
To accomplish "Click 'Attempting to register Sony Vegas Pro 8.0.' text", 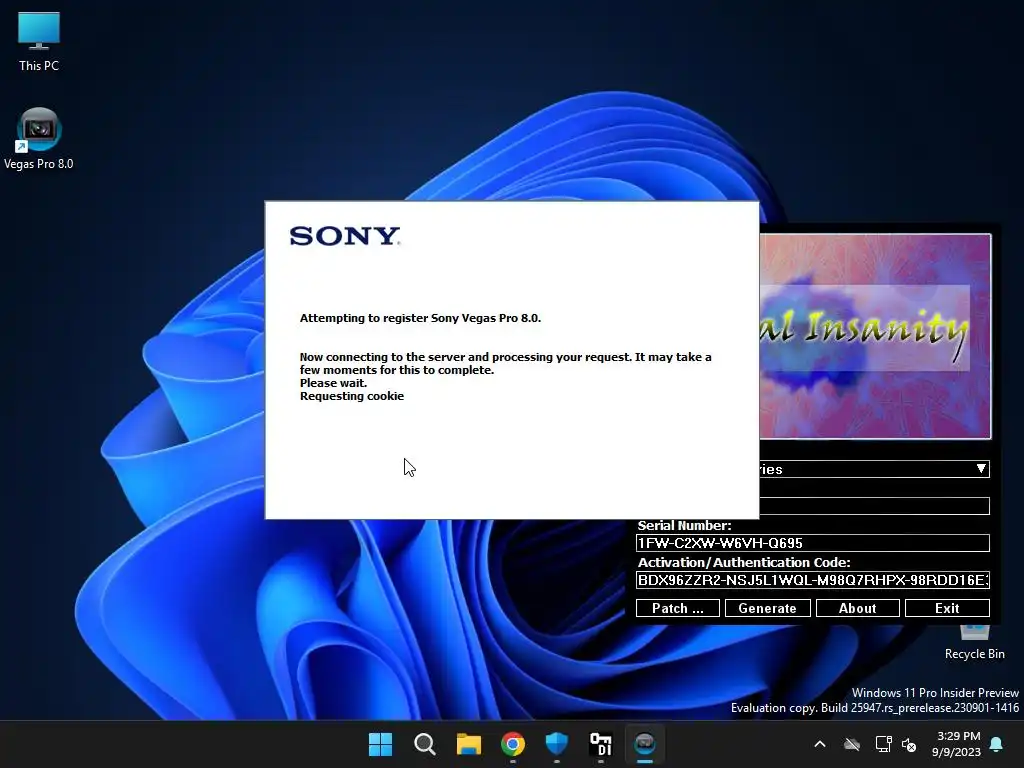I will pyautogui.click(x=421, y=318).
